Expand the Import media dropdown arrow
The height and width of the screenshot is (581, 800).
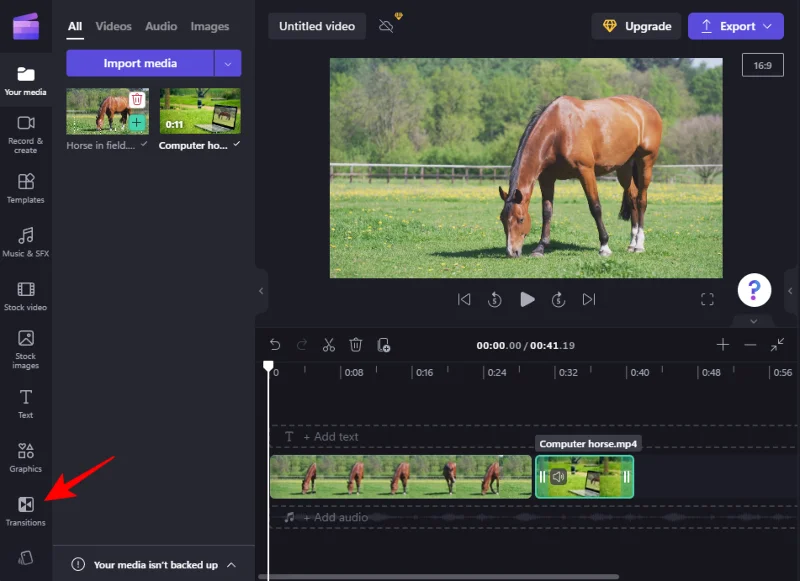point(227,62)
